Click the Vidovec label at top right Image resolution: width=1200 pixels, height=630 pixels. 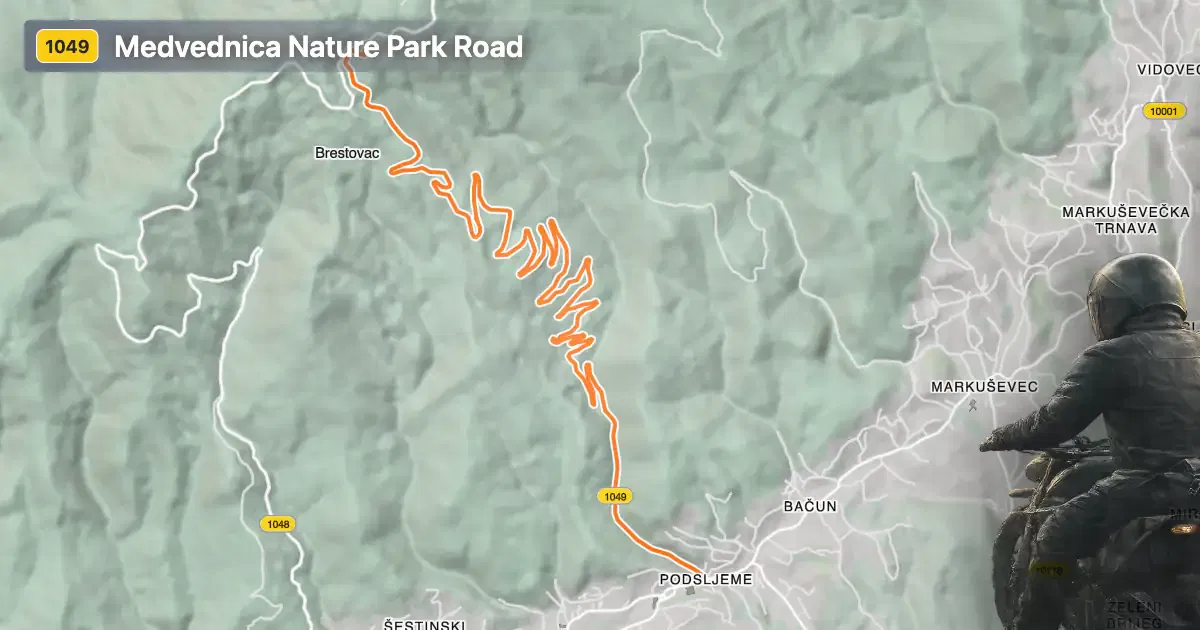1168,70
